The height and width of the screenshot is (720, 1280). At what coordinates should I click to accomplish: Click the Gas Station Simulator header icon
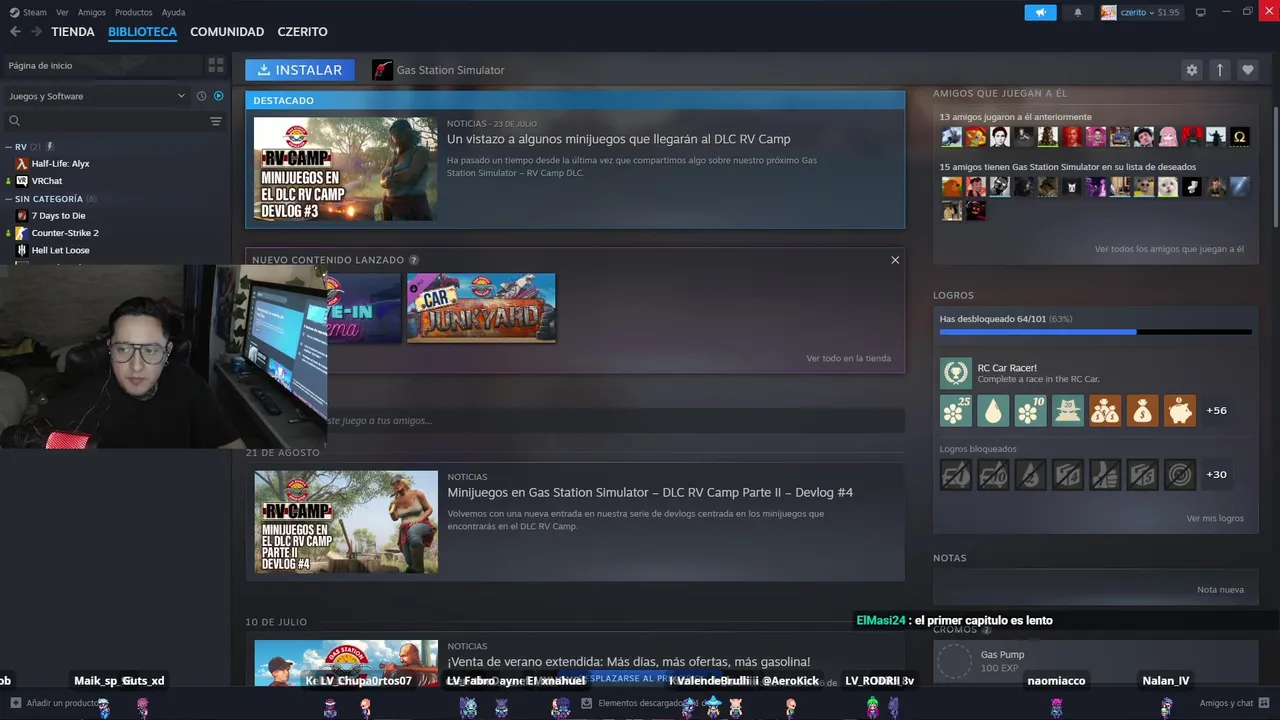click(382, 70)
